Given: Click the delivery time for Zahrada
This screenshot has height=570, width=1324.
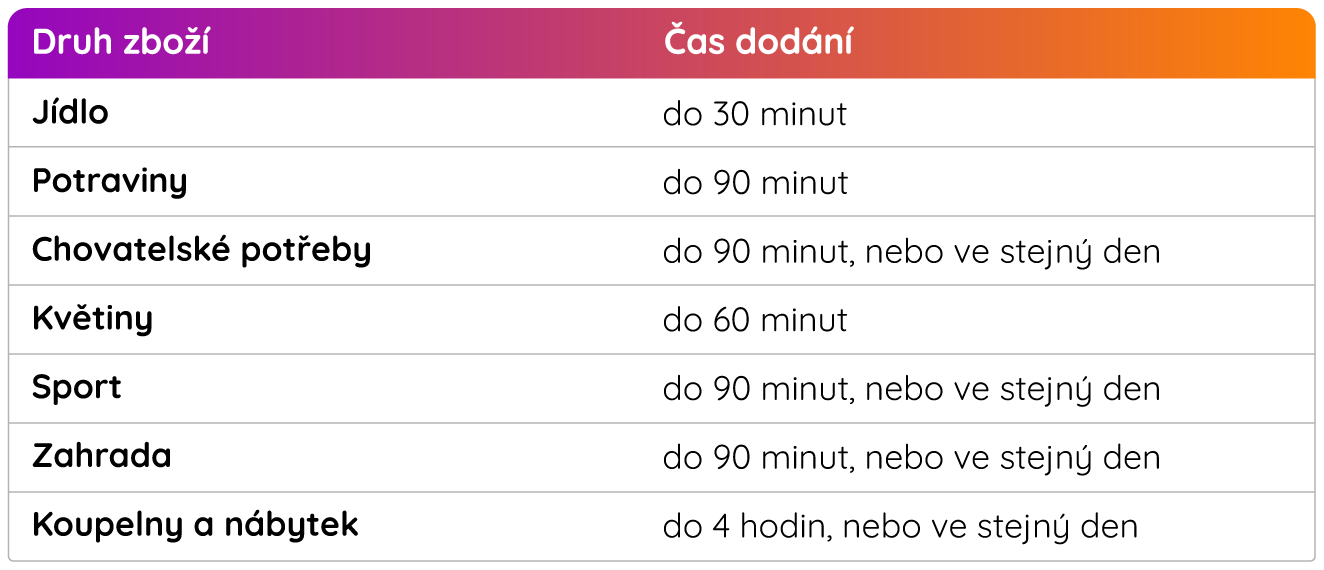Looking at the screenshot, I should tap(912, 458).
